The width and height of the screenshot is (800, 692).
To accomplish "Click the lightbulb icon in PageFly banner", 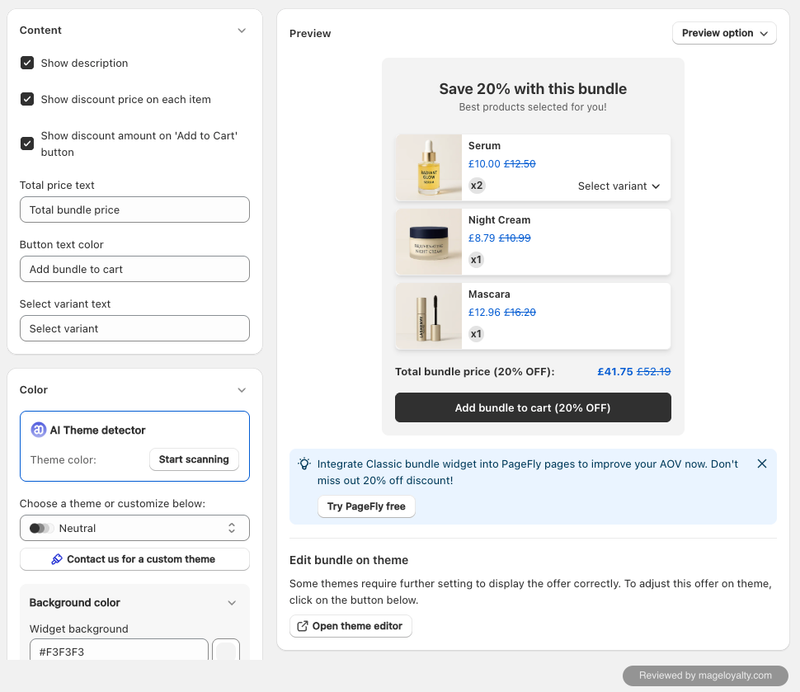I will point(304,464).
